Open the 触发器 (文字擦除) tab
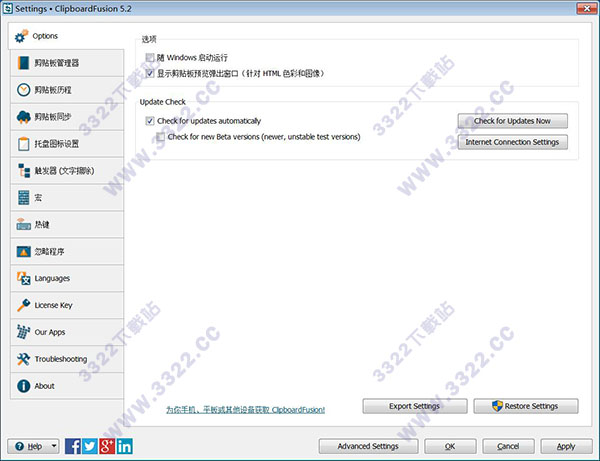The height and width of the screenshot is (461, 600). coord(67,171)
